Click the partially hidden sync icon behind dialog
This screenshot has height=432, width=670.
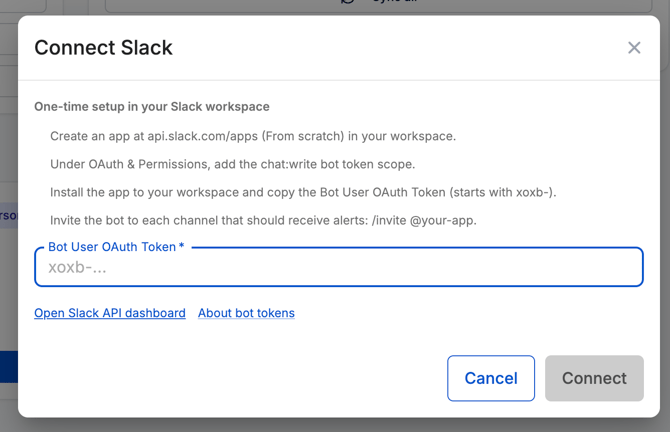click(x=348, y=2)
